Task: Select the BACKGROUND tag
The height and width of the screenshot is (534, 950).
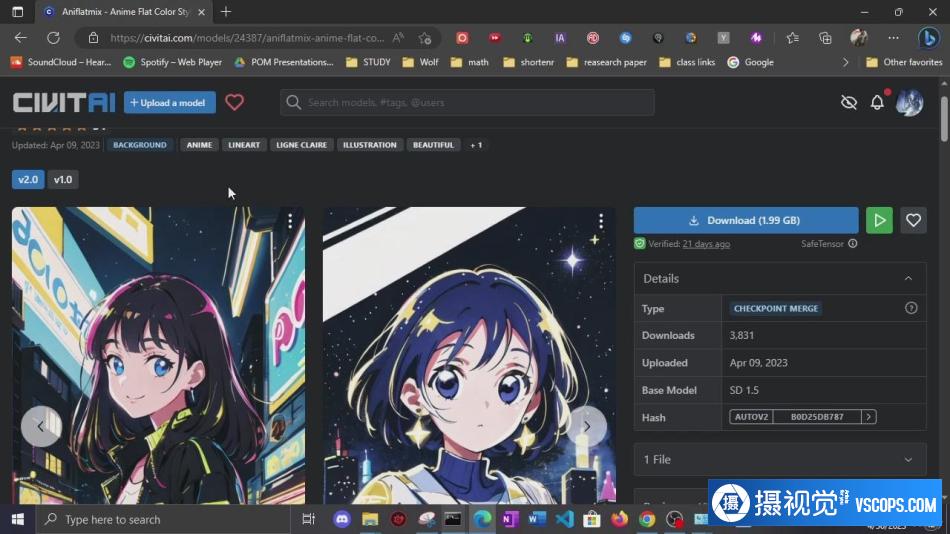Action: [139, 145]
